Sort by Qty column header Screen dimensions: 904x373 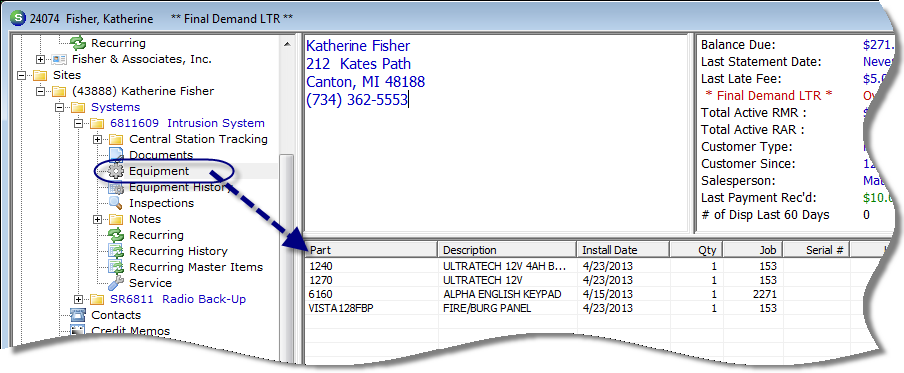(x=696, y=250)
